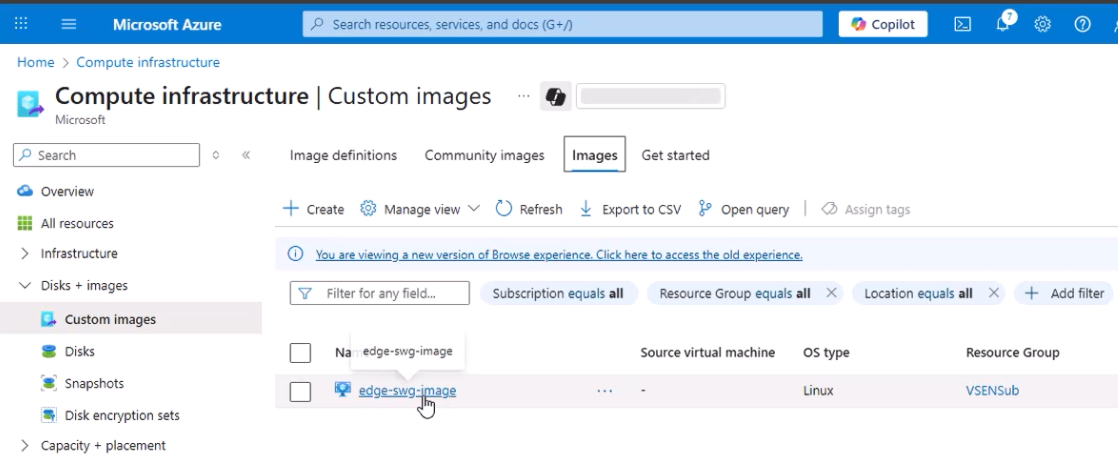Click the Microsoft Azure logo text
This screenshot has width=1118, height=470.
(168, 24)
